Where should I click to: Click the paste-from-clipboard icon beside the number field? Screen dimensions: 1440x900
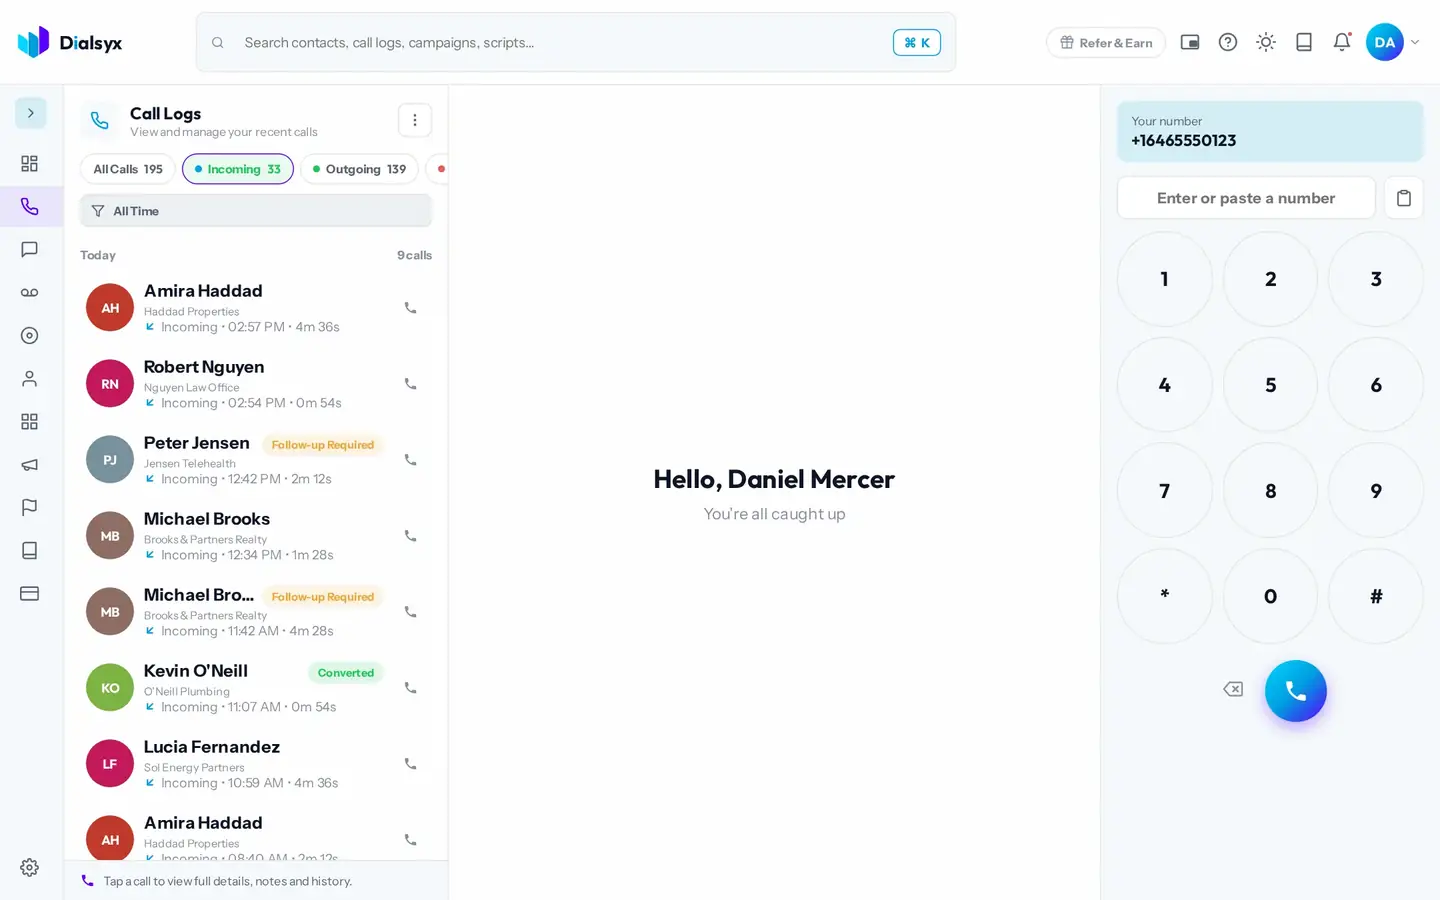tap(1403, 198)
